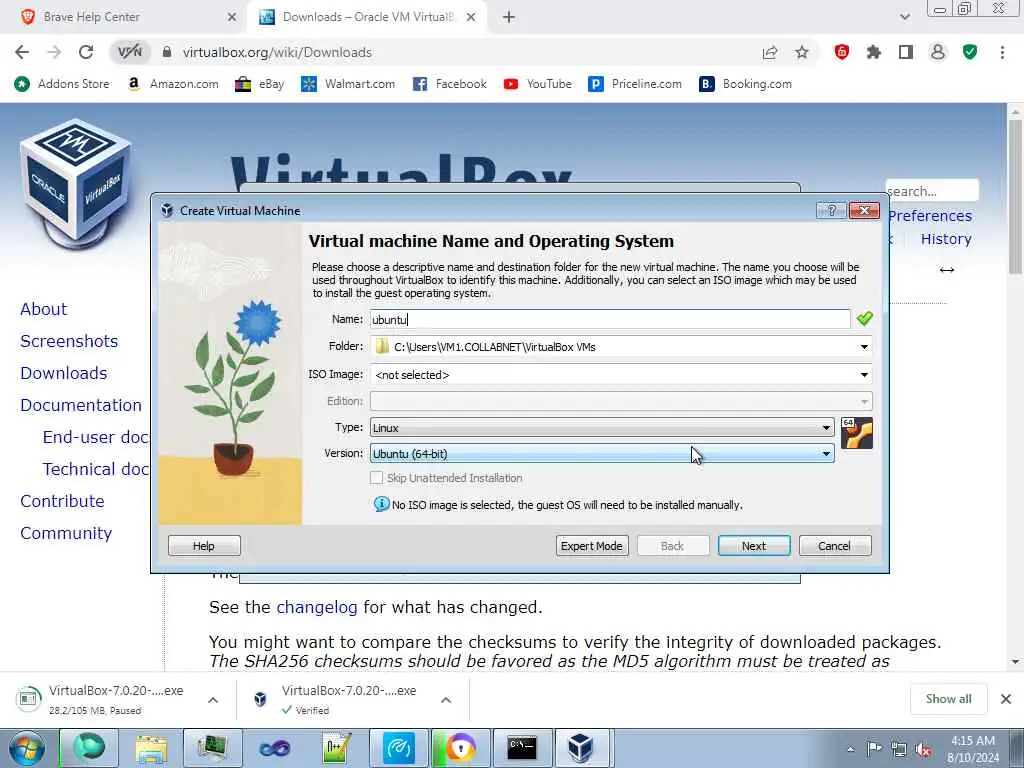Show hidden system tray icons

850,750
